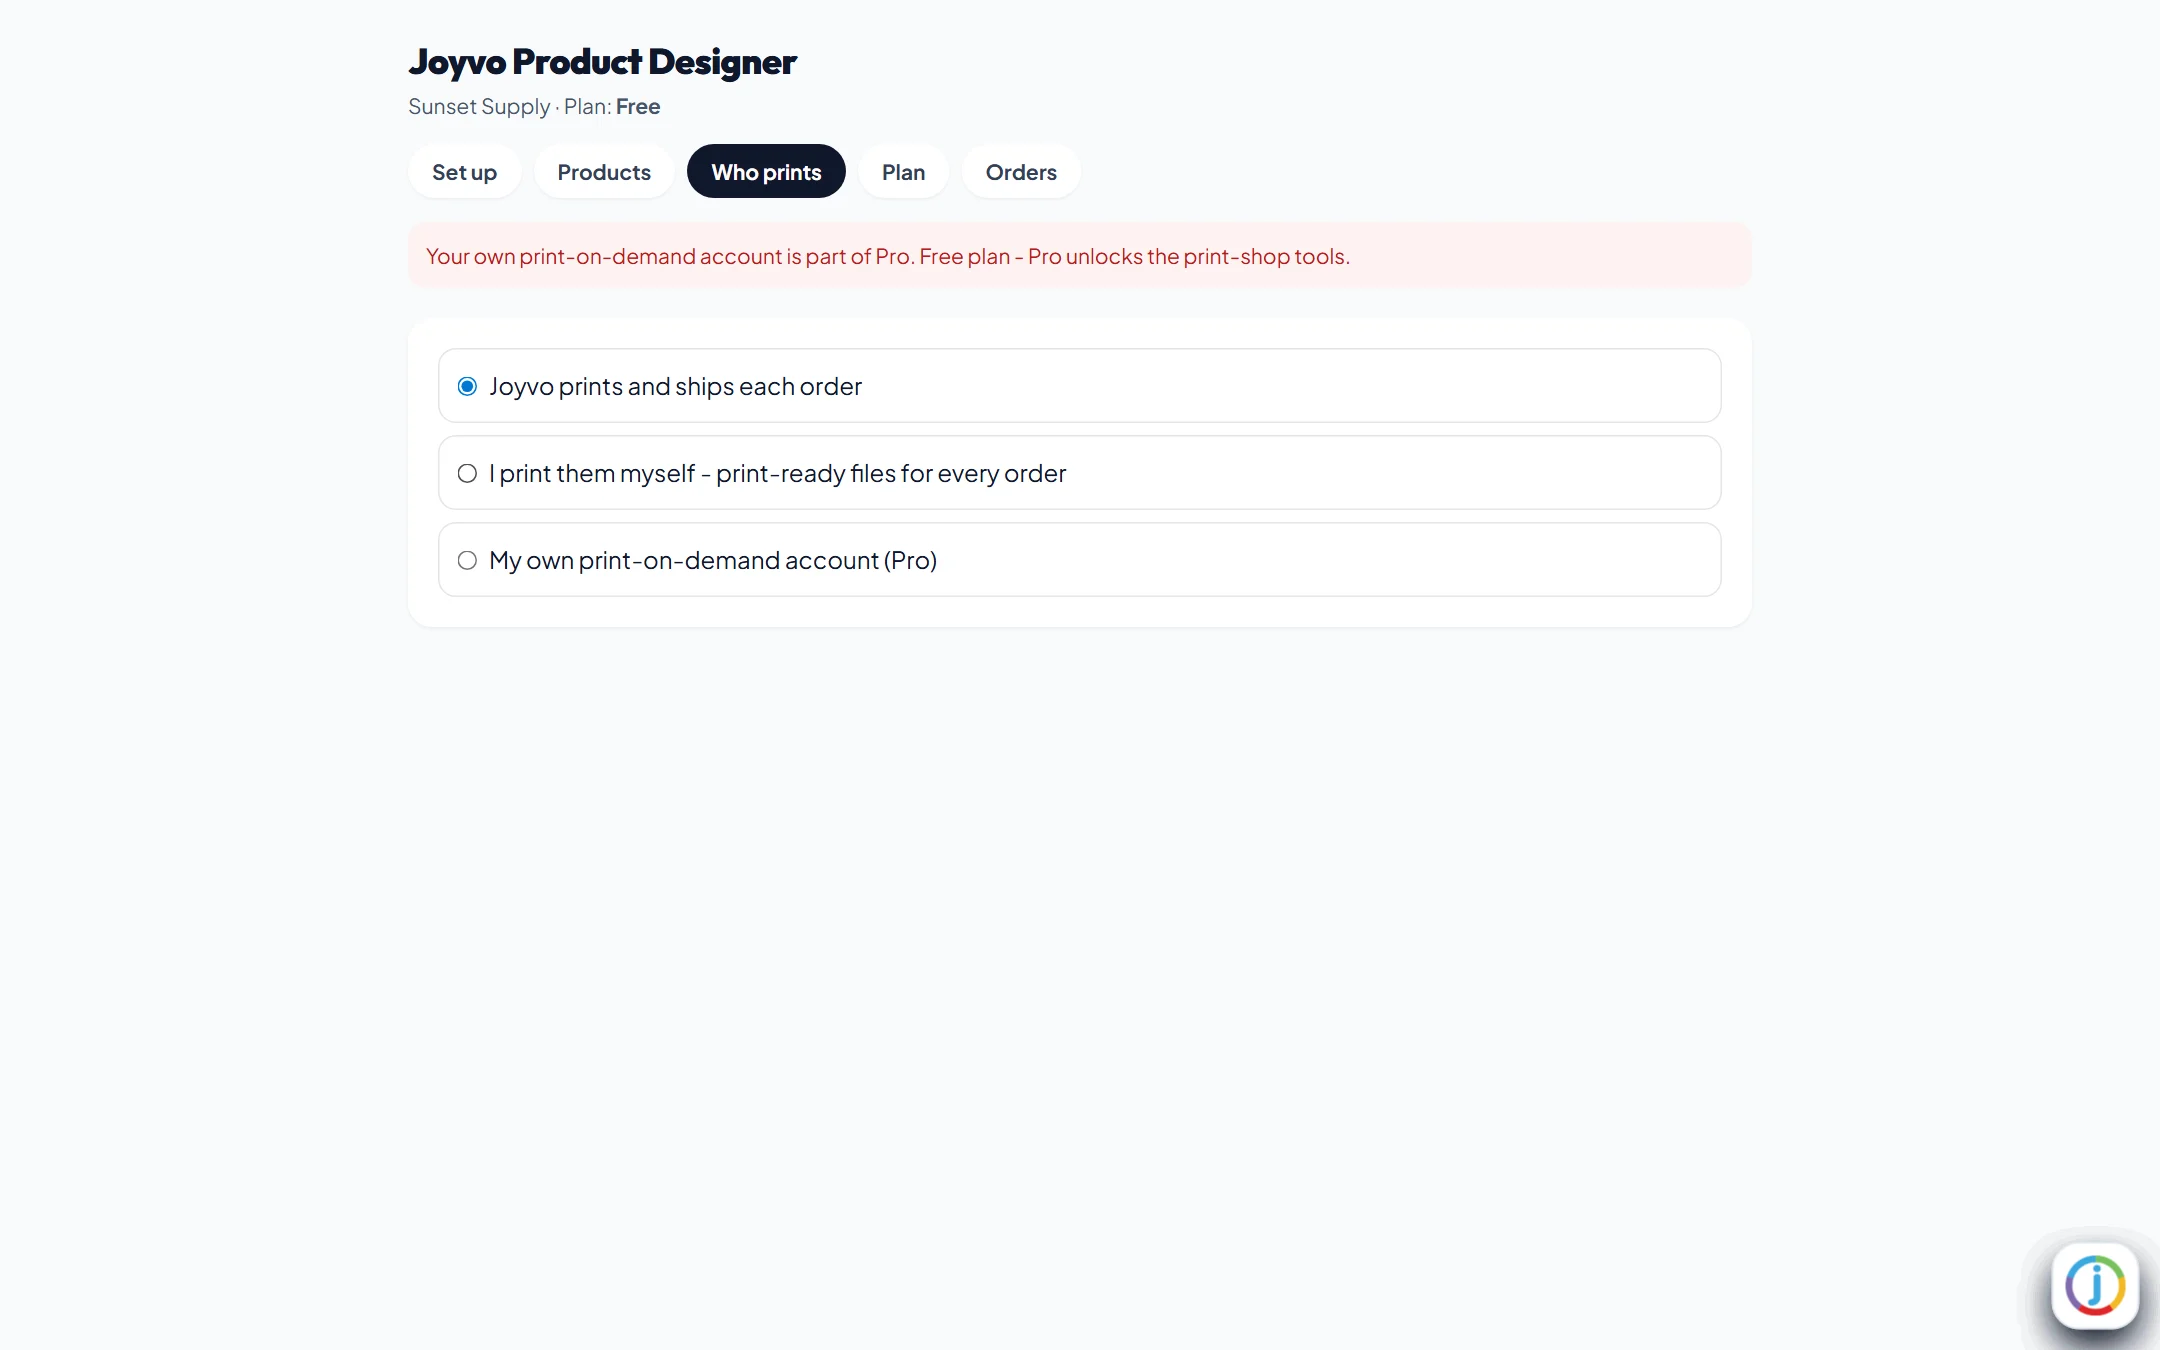Viewport: 2160px width, 1350px height.
Task: Go to the Plan tab
Action: (x=903, y=172)
